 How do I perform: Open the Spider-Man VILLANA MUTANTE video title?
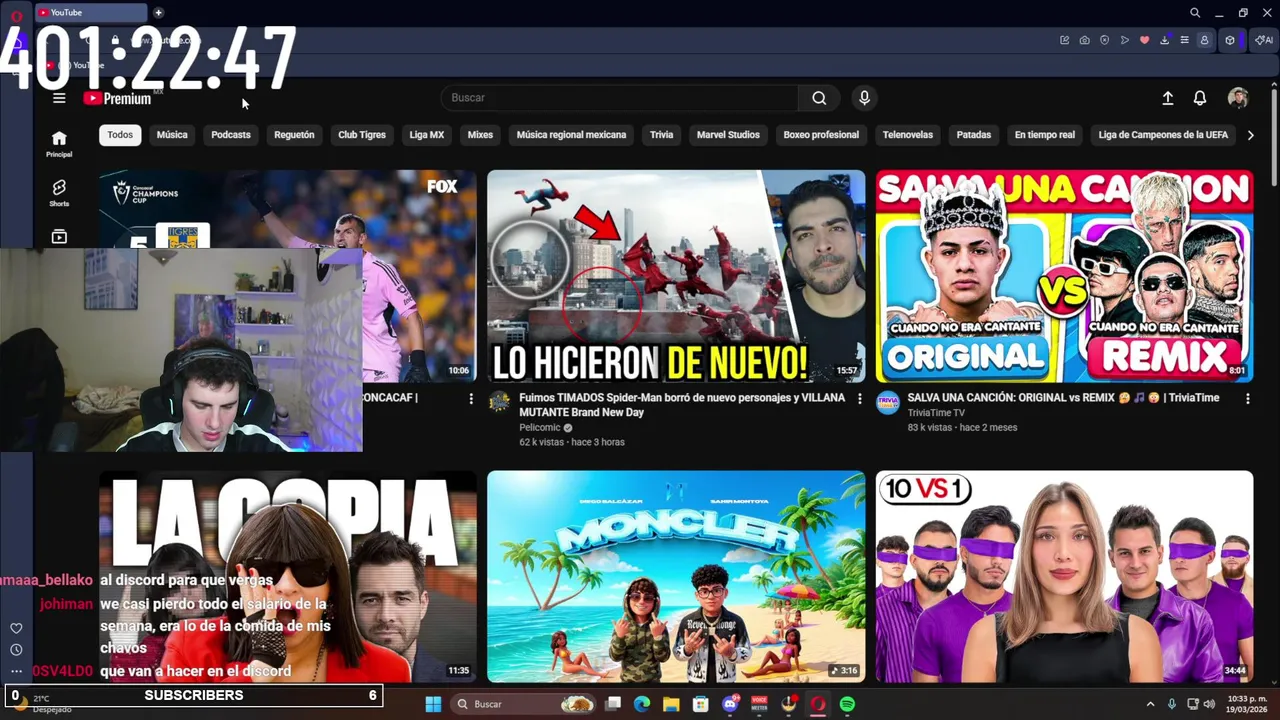(x=682, y=405)
